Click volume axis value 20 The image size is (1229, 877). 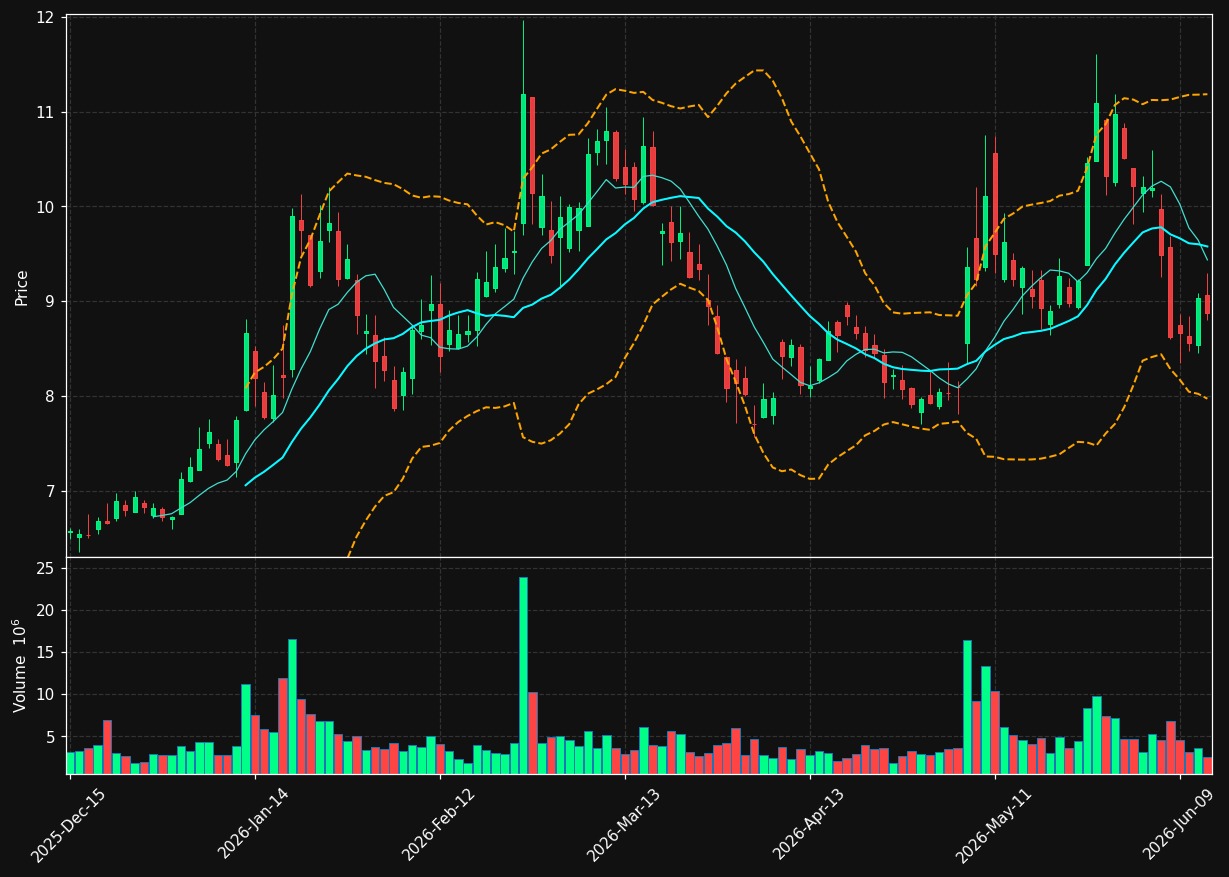click(x=46, y=611)
